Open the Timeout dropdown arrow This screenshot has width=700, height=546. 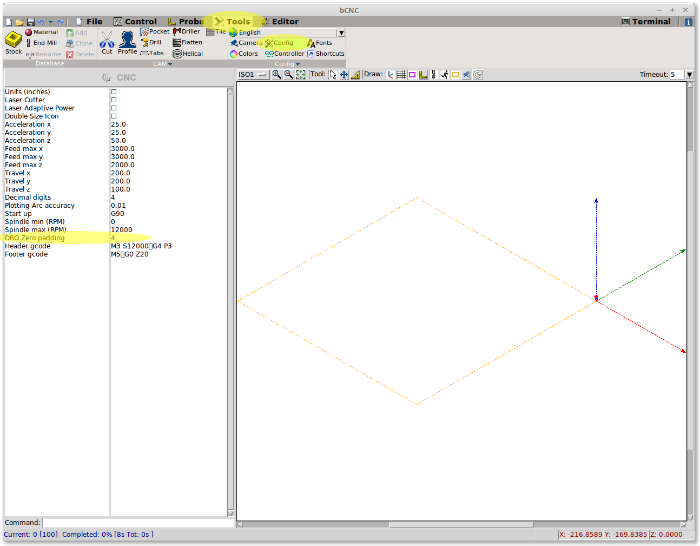point(690,75)
